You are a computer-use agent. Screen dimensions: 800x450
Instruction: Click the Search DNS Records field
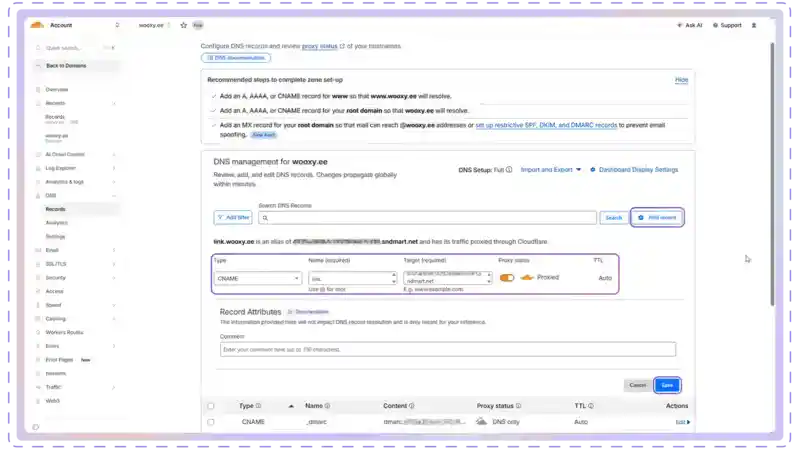(x=427, y=218)
